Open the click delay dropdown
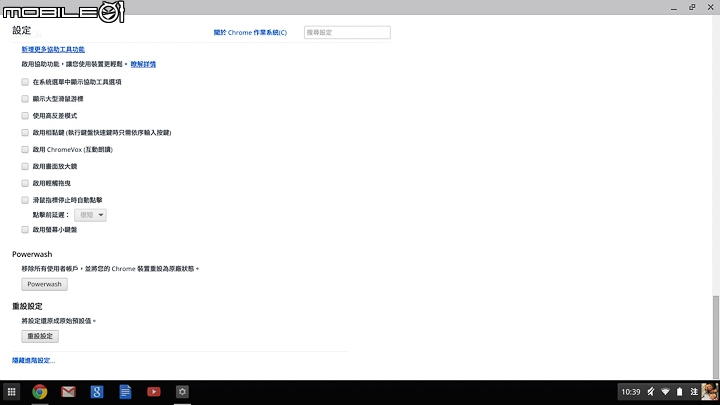720x405 pixels. click(x=90, y=215)
